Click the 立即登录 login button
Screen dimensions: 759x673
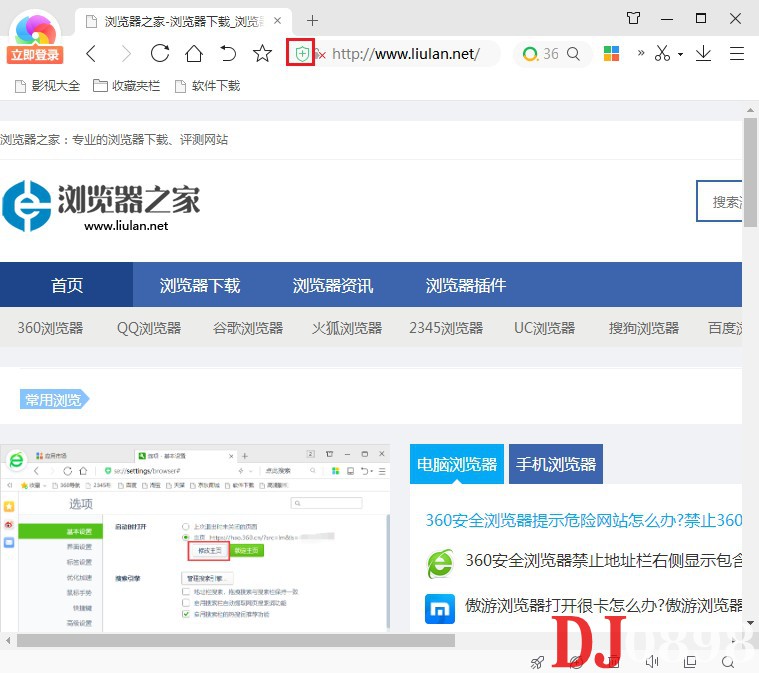click(35, 55)
